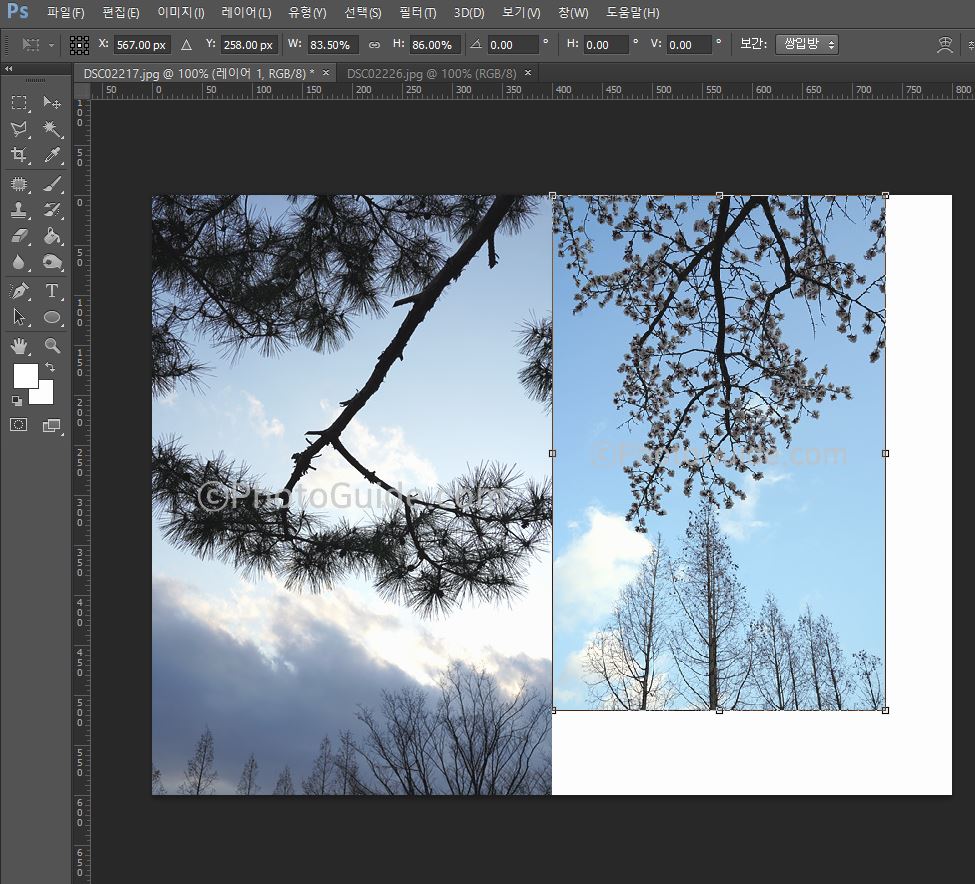Select the Hand tool
Image resolution: width=975 pixels, height=884 pixels.
pos(19,346)
